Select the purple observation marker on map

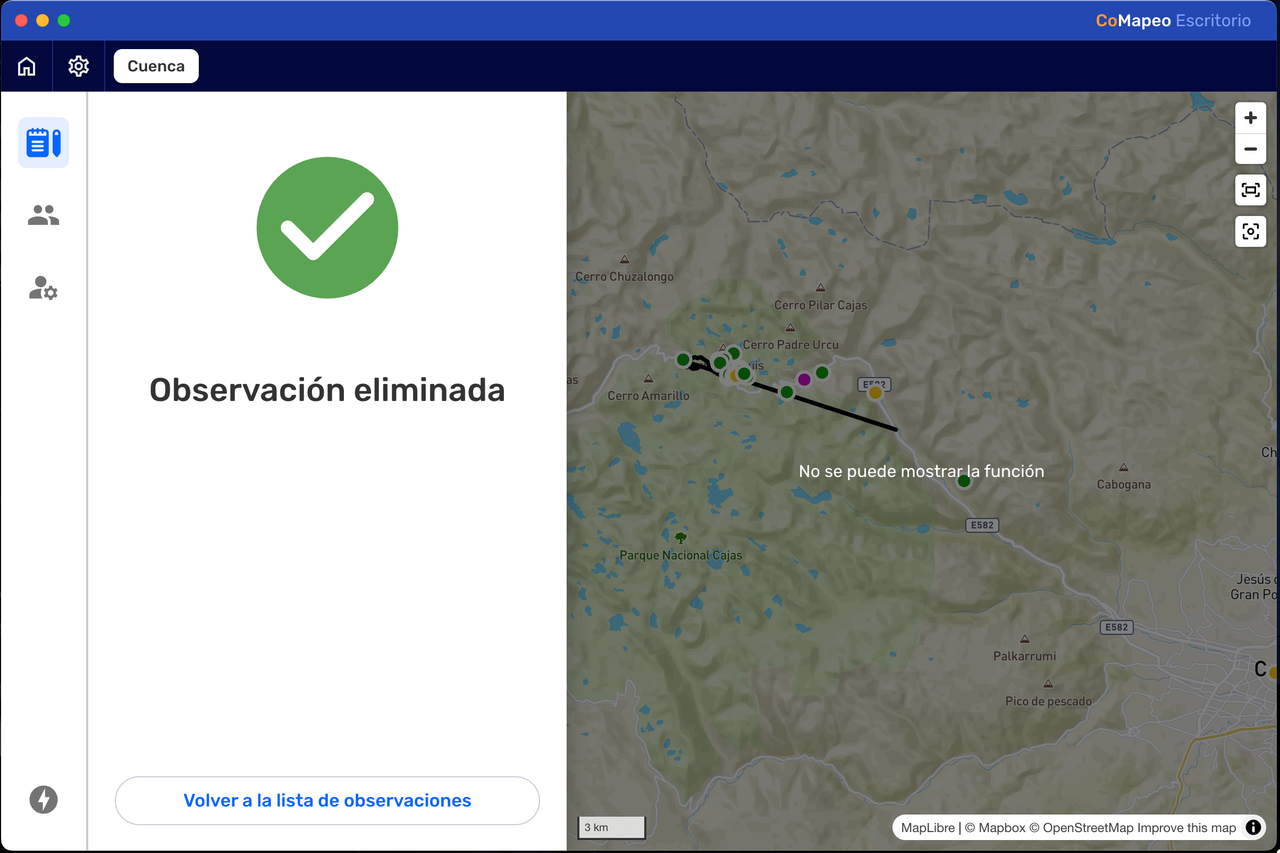804,379
